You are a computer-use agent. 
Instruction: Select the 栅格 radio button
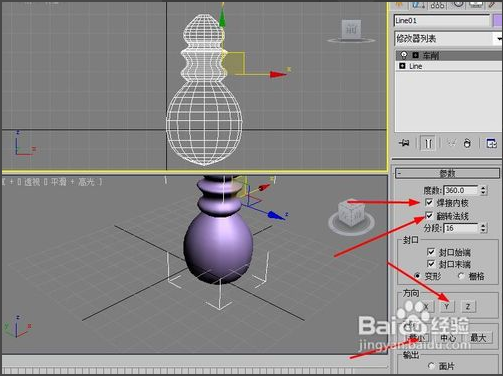pos(462,276)
